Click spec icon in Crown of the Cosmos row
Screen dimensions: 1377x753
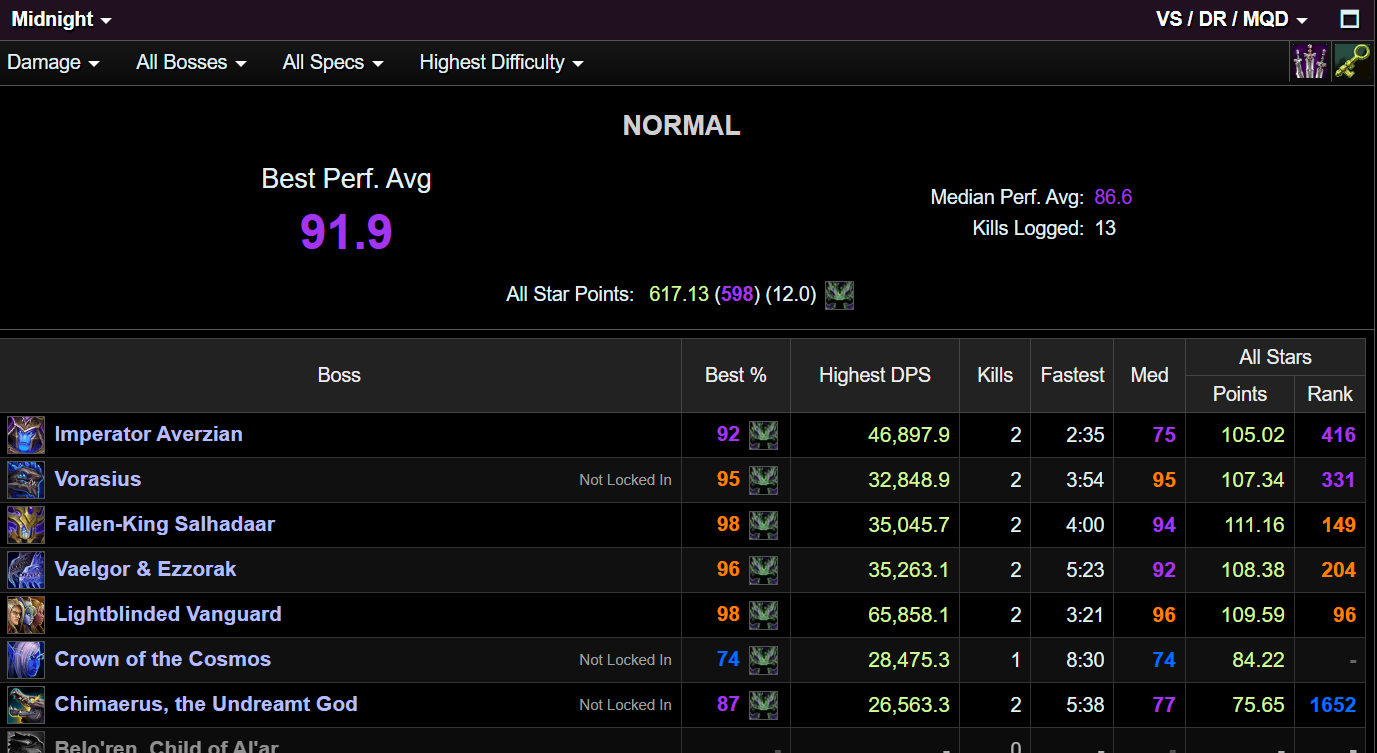coord(763,660)
